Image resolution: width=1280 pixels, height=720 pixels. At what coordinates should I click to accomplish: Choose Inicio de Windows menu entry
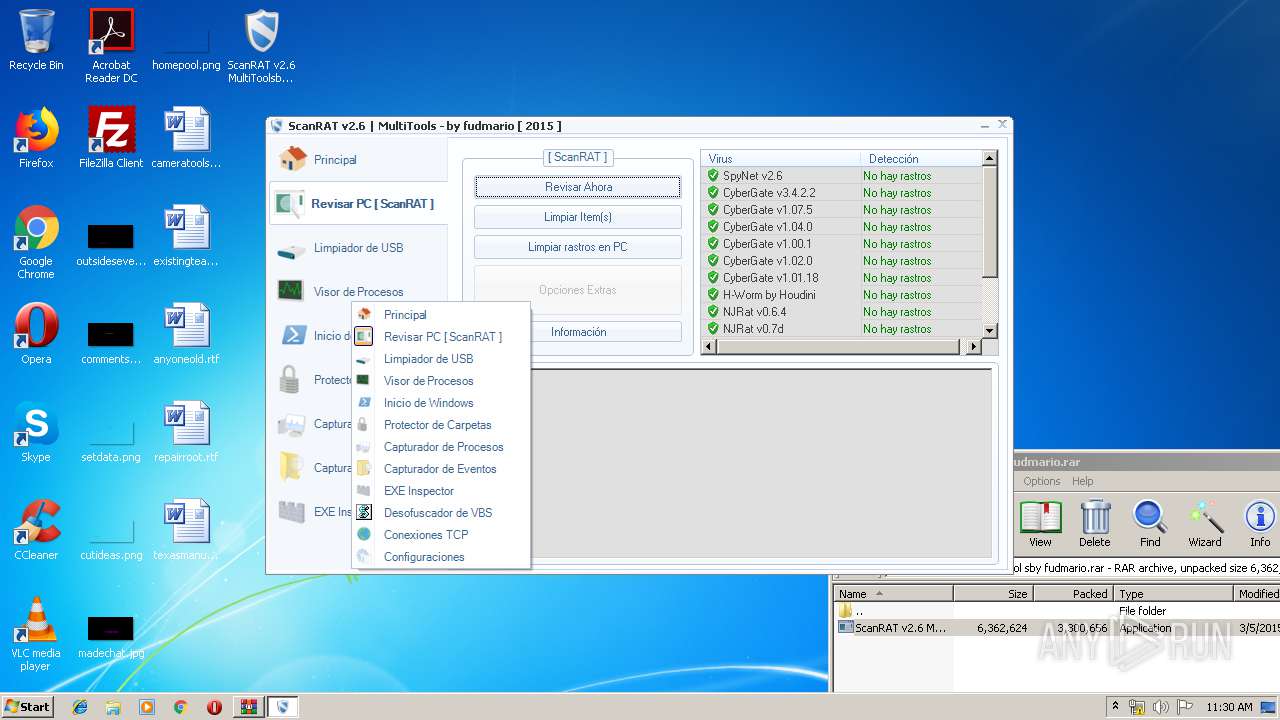[x=441, y=403]
